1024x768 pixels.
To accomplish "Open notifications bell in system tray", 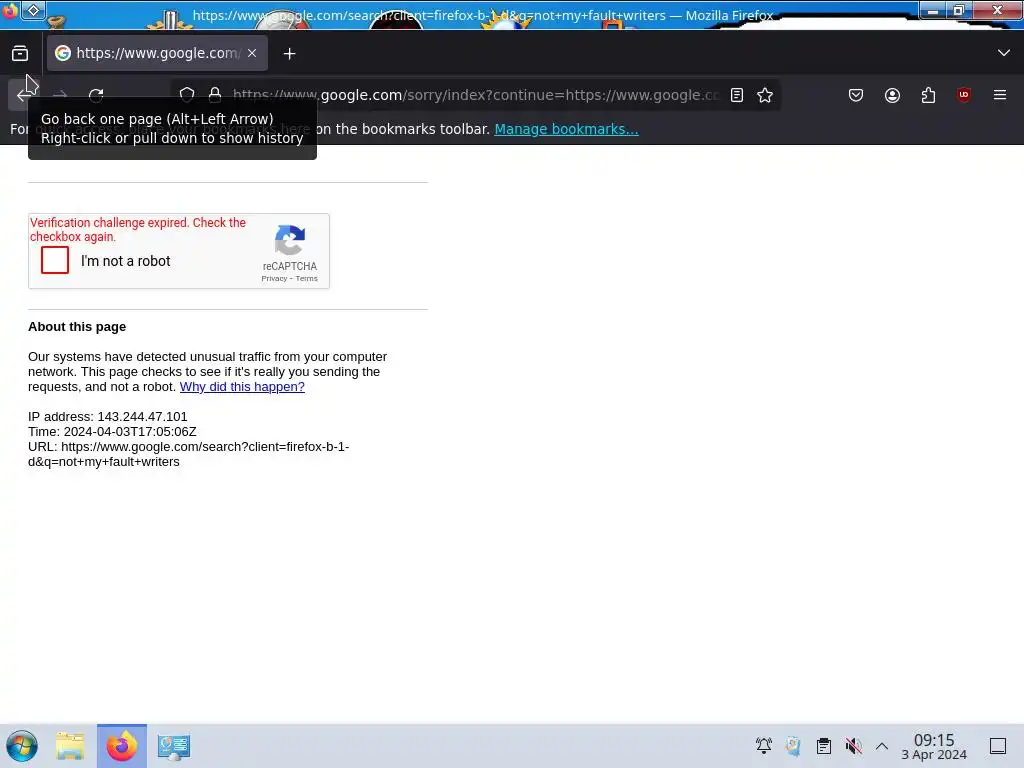I will (x=763, y=746).
